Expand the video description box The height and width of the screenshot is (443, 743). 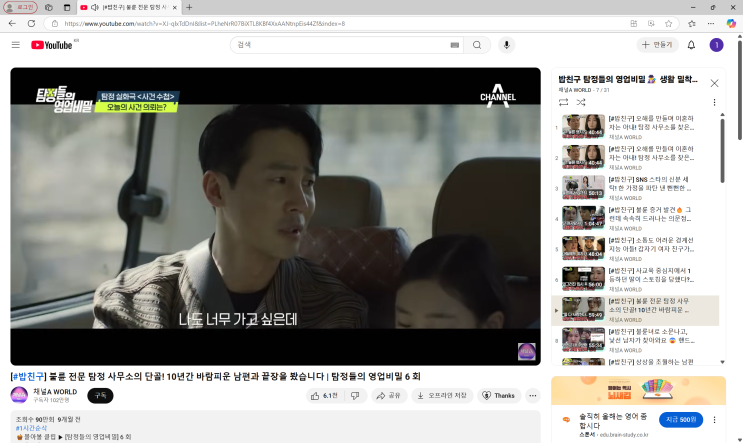point(275,427)
